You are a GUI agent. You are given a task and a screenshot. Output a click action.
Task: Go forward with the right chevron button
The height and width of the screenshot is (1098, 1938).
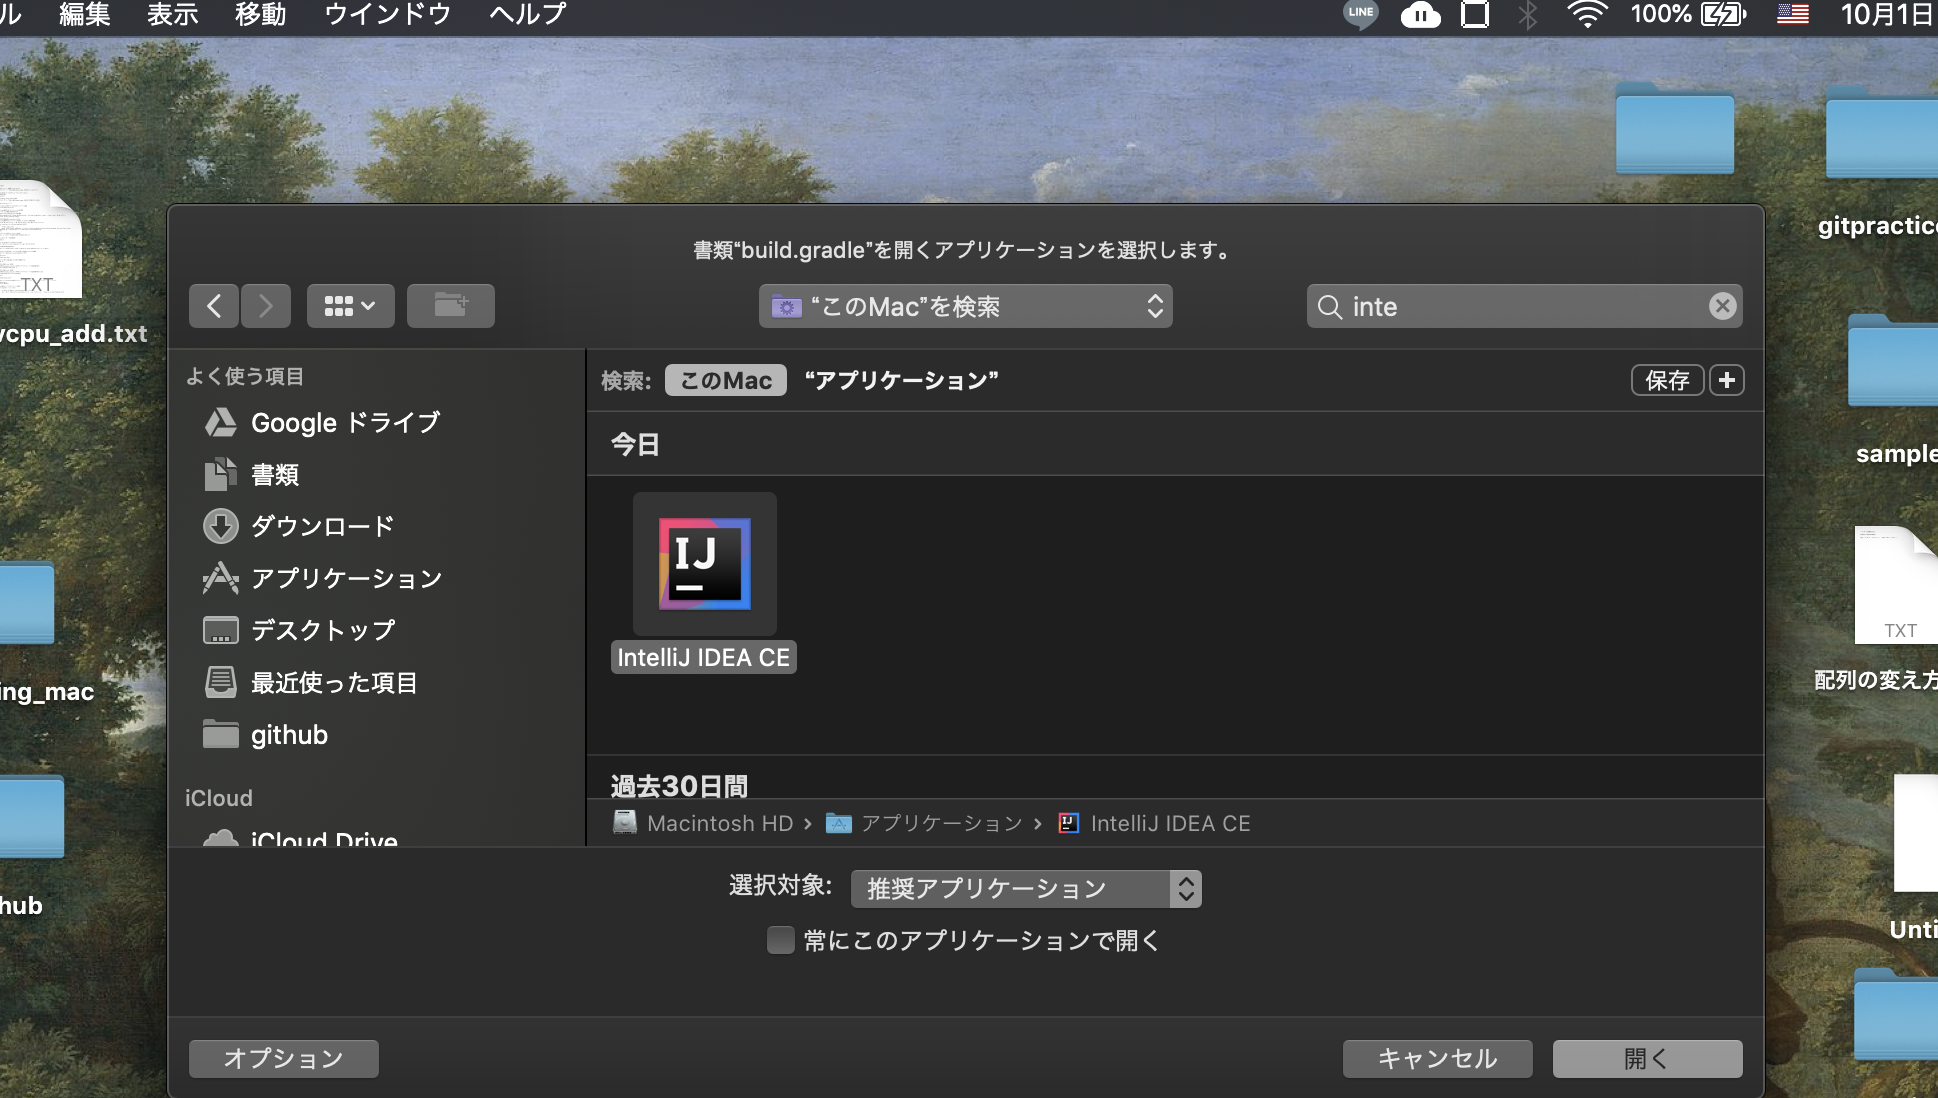pyautogui.click(x=265, y=306)
